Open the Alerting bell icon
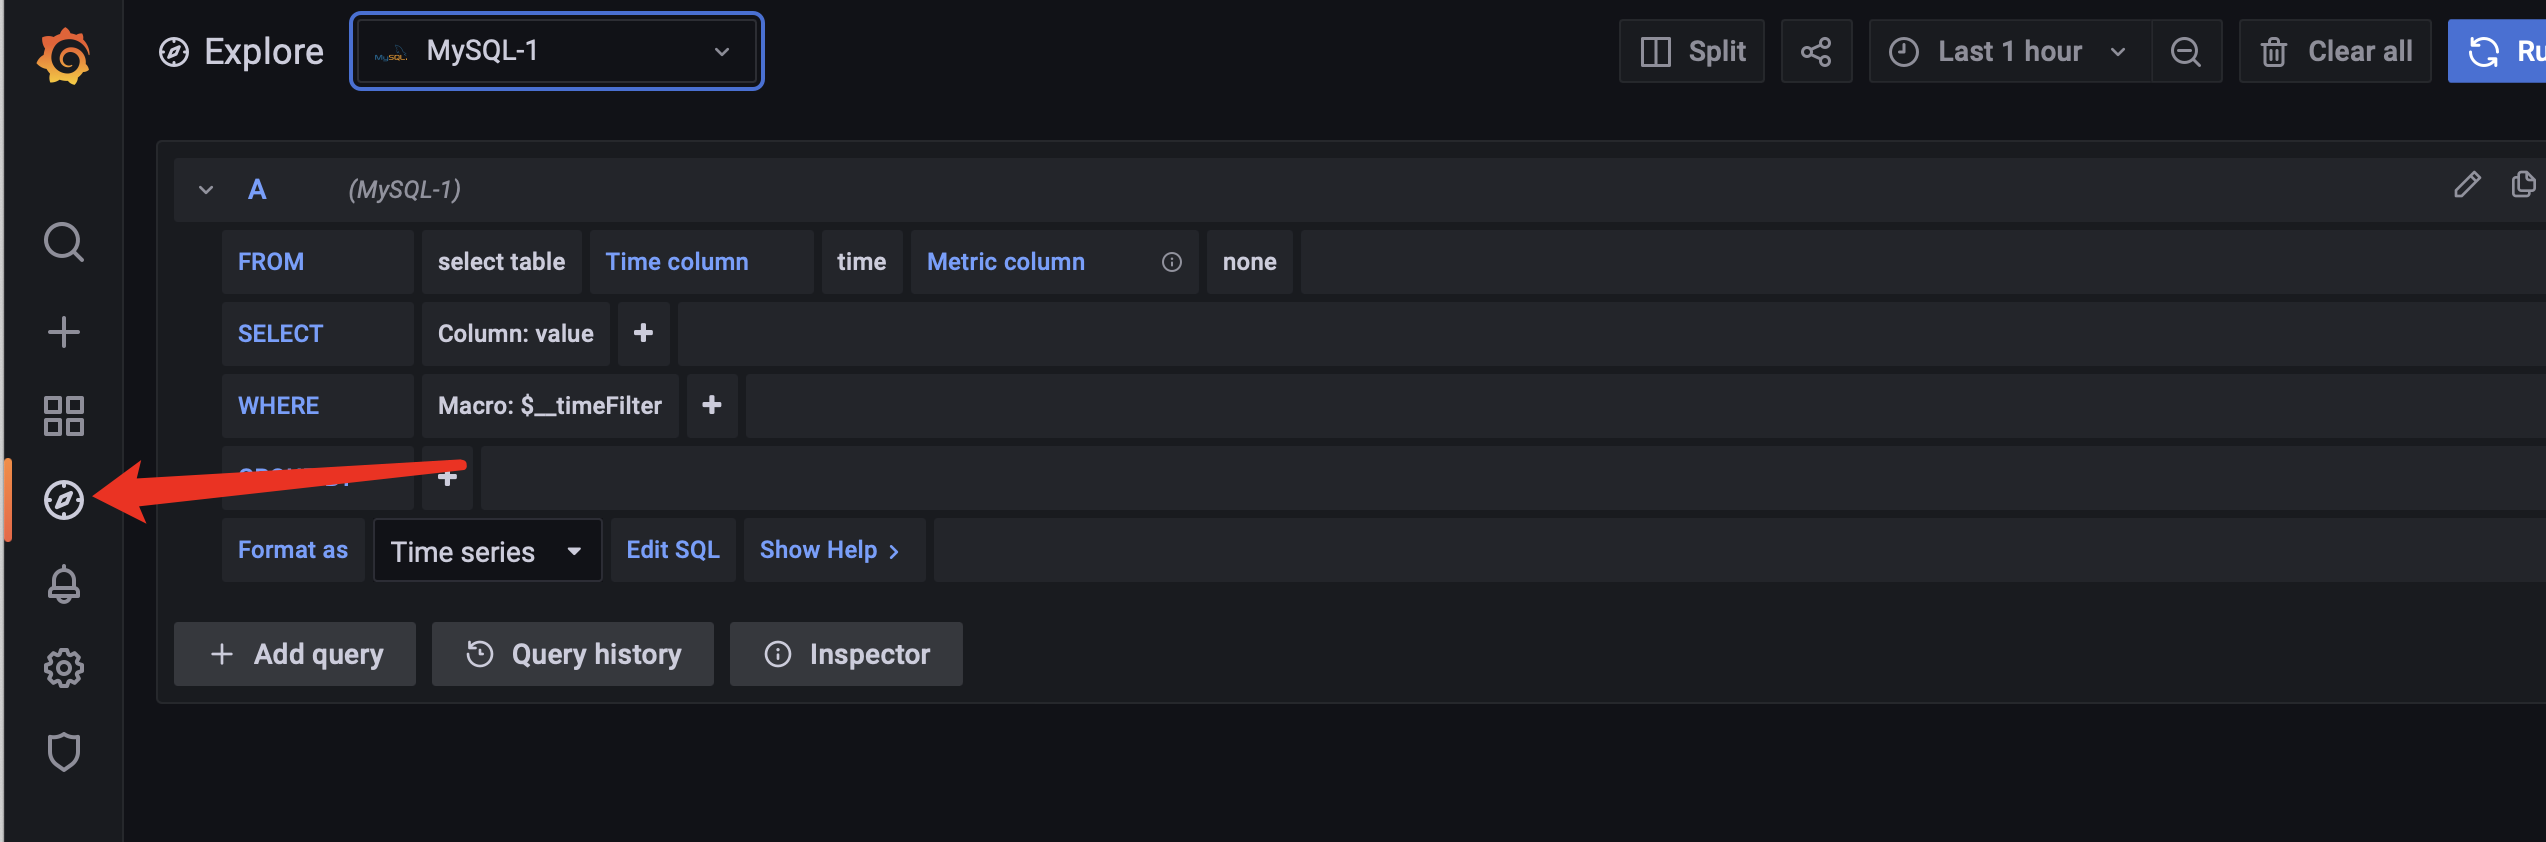 tap(64, 584)
